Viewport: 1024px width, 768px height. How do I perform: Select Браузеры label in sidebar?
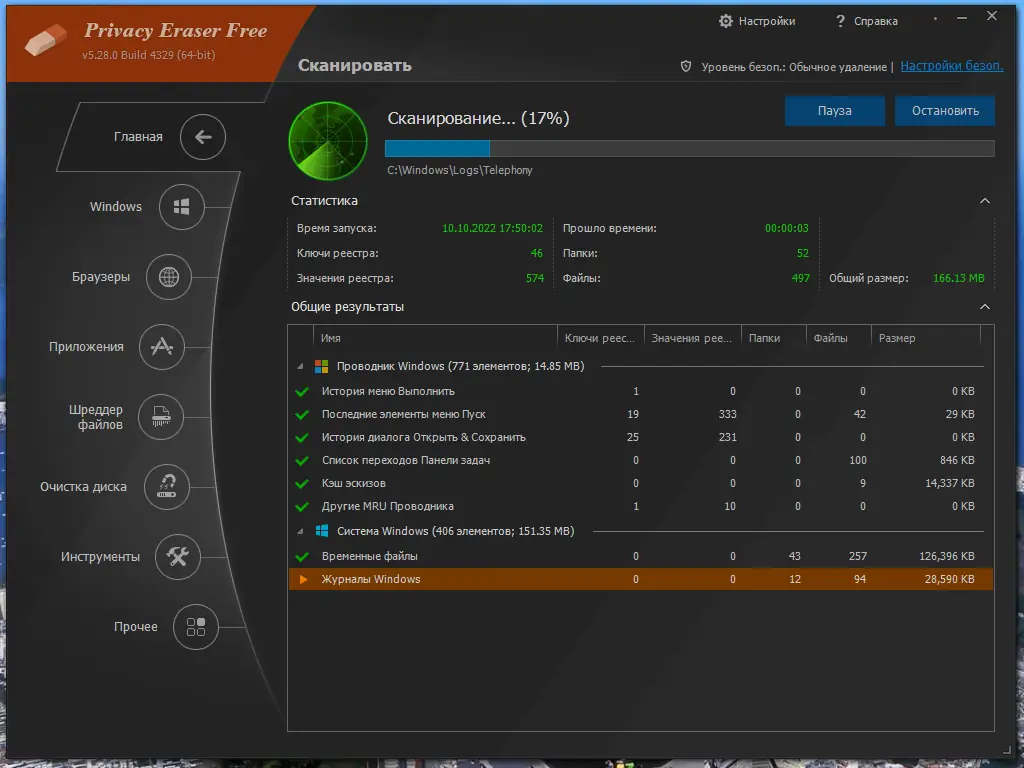coord(101,277)
